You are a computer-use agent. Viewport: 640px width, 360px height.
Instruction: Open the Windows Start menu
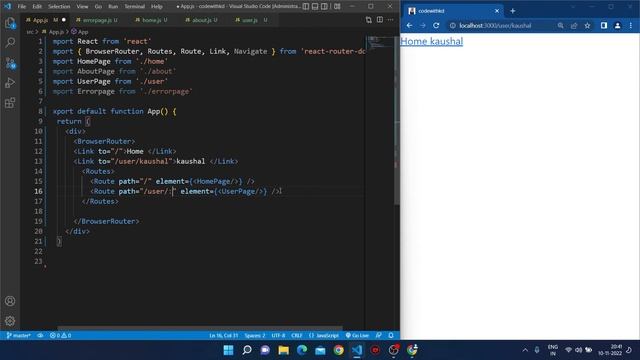229,350
